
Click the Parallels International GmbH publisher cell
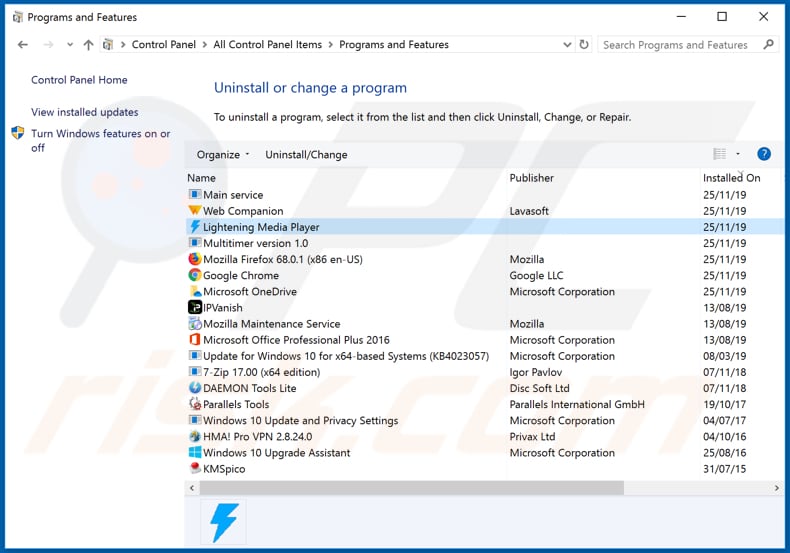[x=577, y=404]
